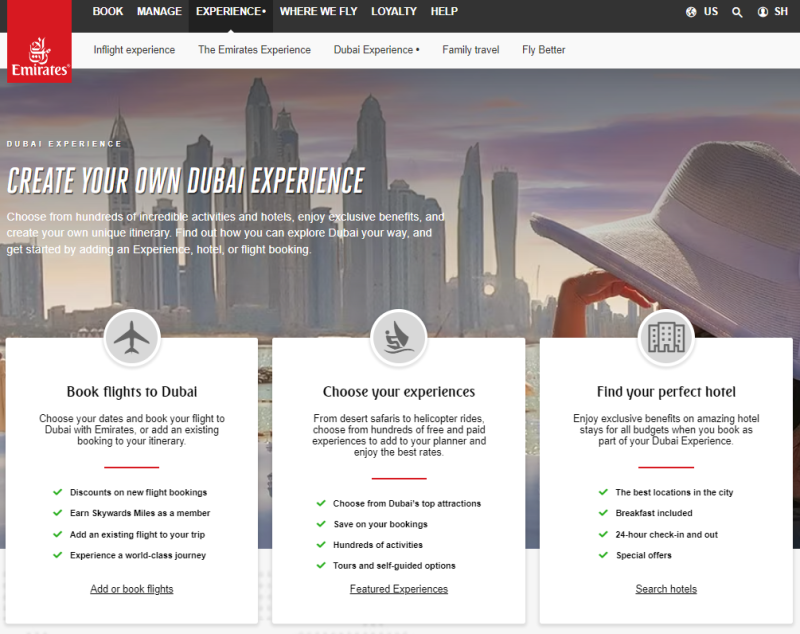Image resolution: width=800 pixels, height=634 pixels.
Task: Open the HELP menu
Action: pyautogui.click(x=444, y=11)
